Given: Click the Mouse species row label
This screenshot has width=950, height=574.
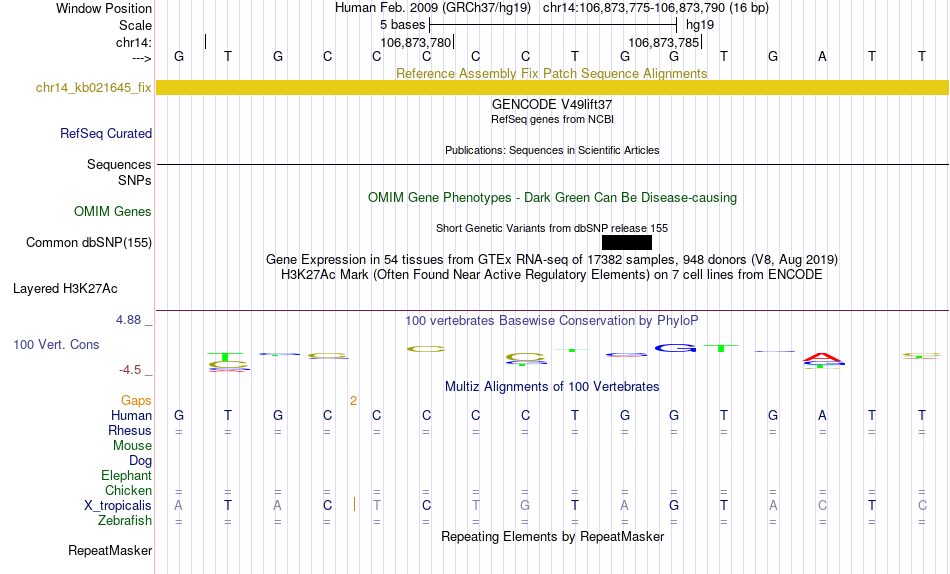Looking at the screenshot, I should (x=132, y=446).
